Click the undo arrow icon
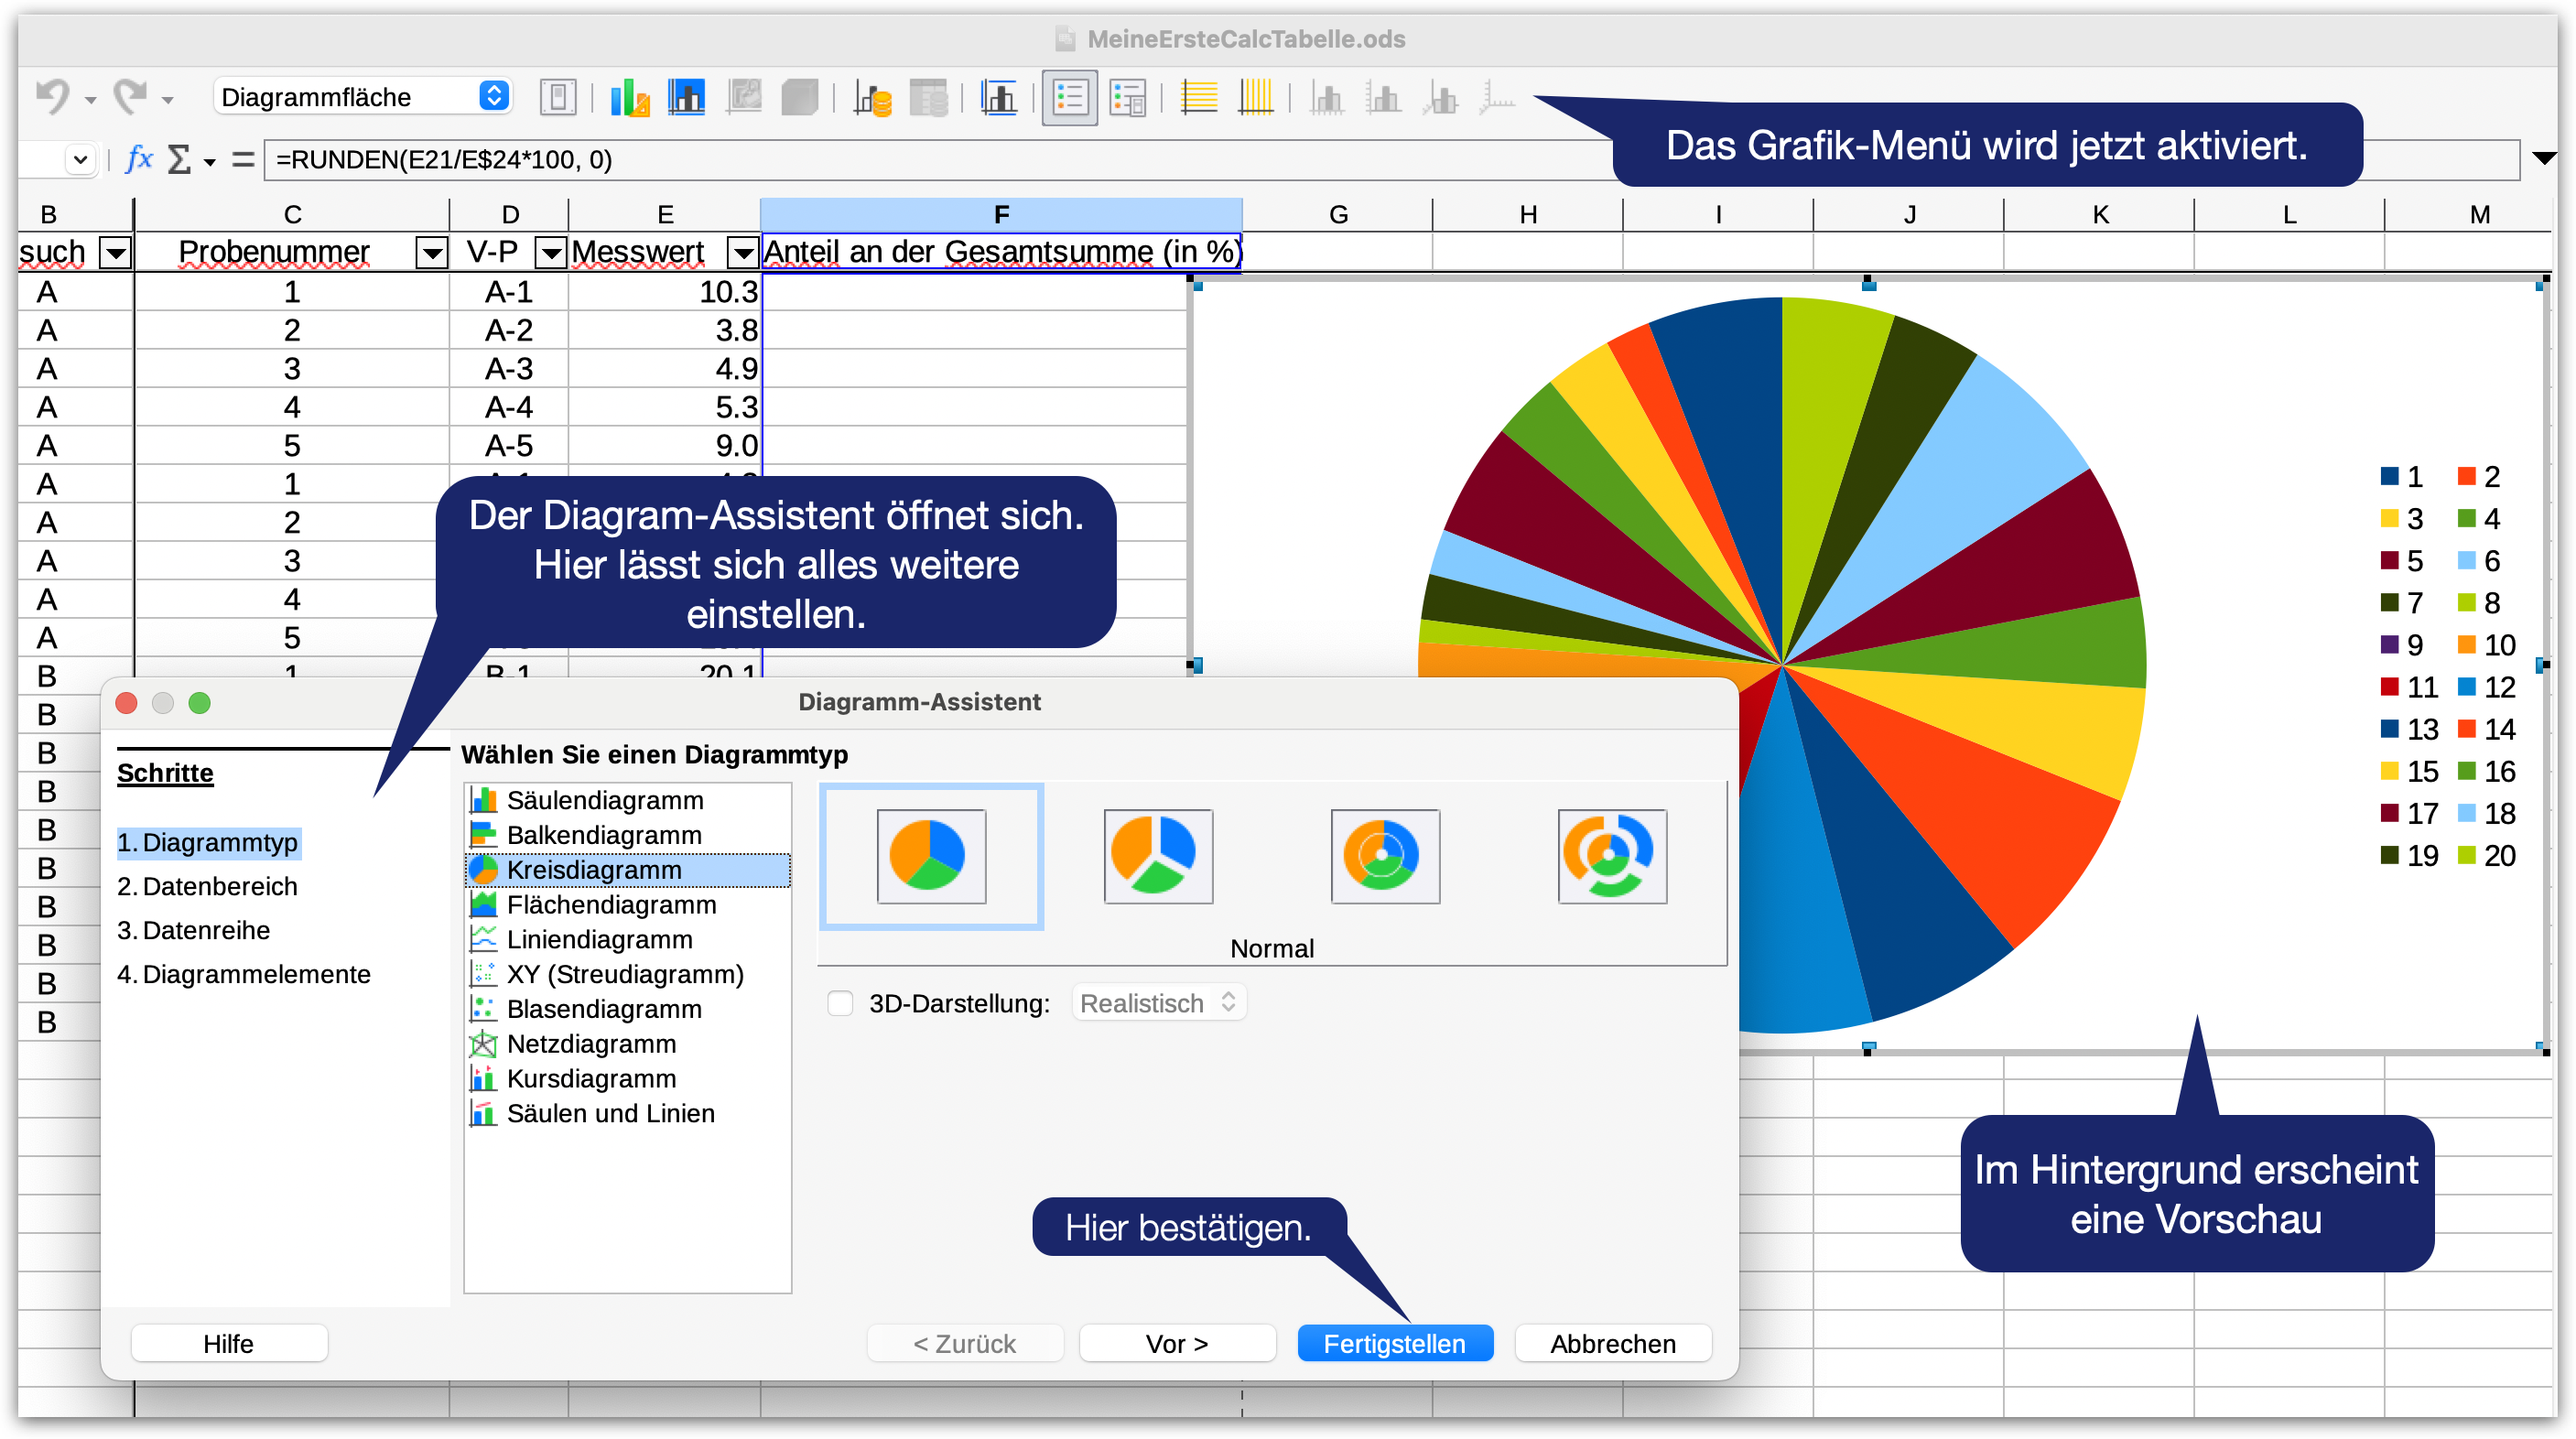The image size is (2576, 1439). click(x=52, y=97)
